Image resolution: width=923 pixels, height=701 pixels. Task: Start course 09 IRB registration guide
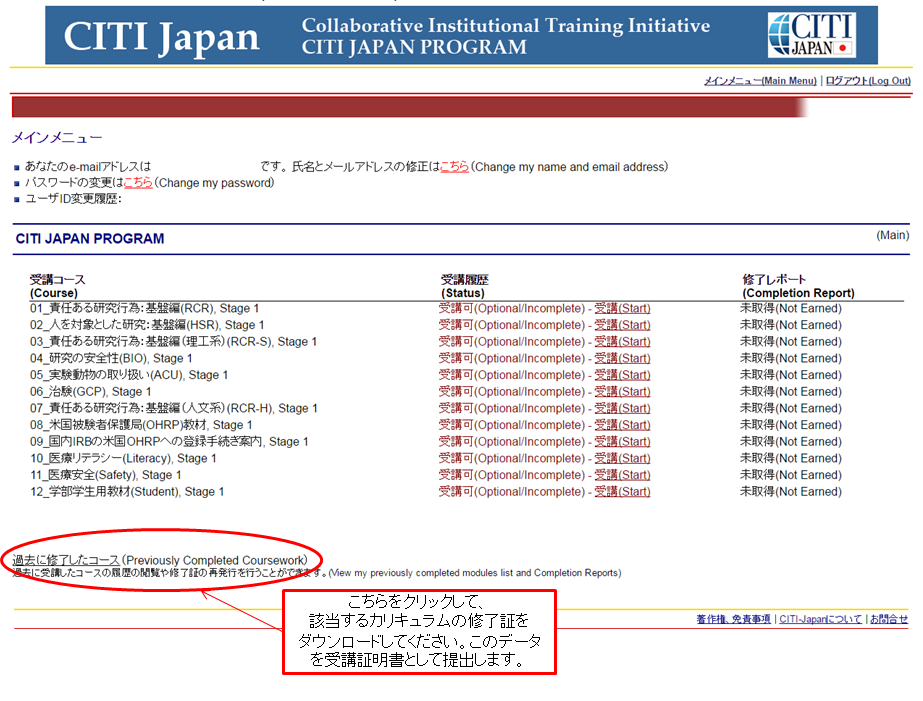tap(622, 441)
